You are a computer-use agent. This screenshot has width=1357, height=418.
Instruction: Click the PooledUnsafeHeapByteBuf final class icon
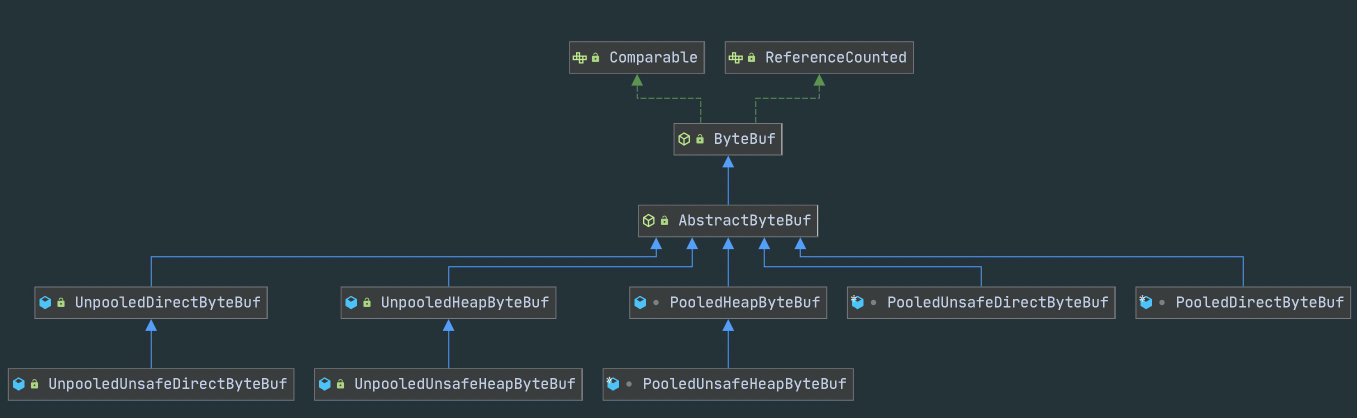[x=613, y=383]
